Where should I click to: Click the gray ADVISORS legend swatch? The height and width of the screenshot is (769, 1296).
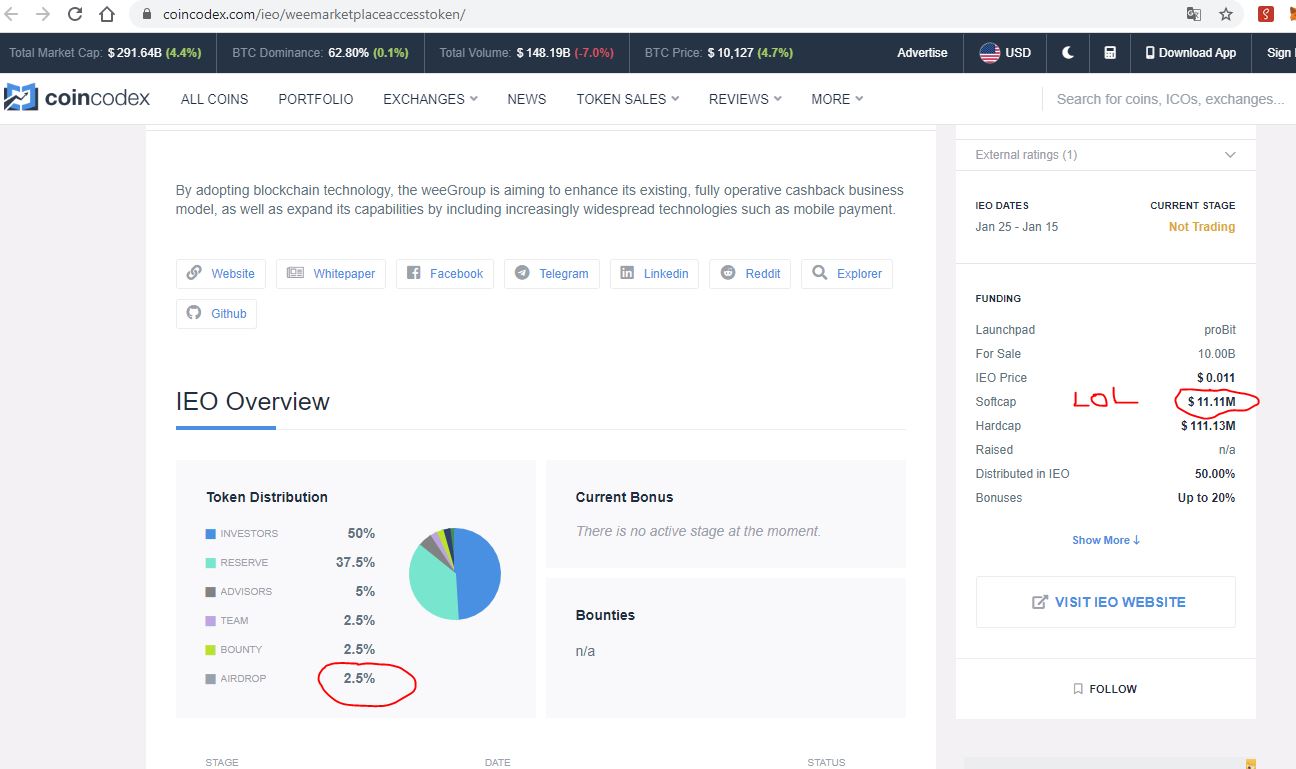210,592
